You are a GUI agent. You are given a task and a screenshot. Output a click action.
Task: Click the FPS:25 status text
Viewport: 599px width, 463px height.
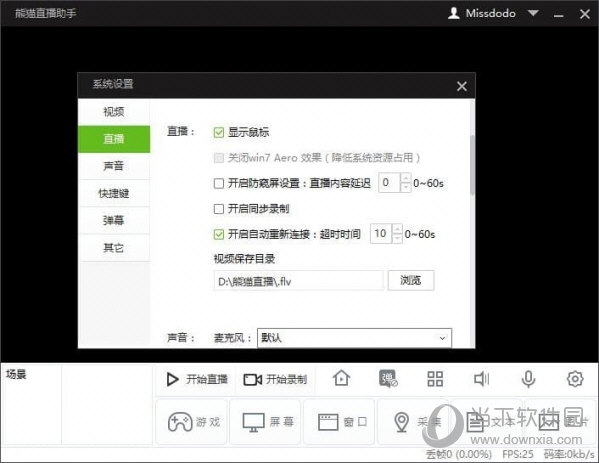[x=517, y=454]
